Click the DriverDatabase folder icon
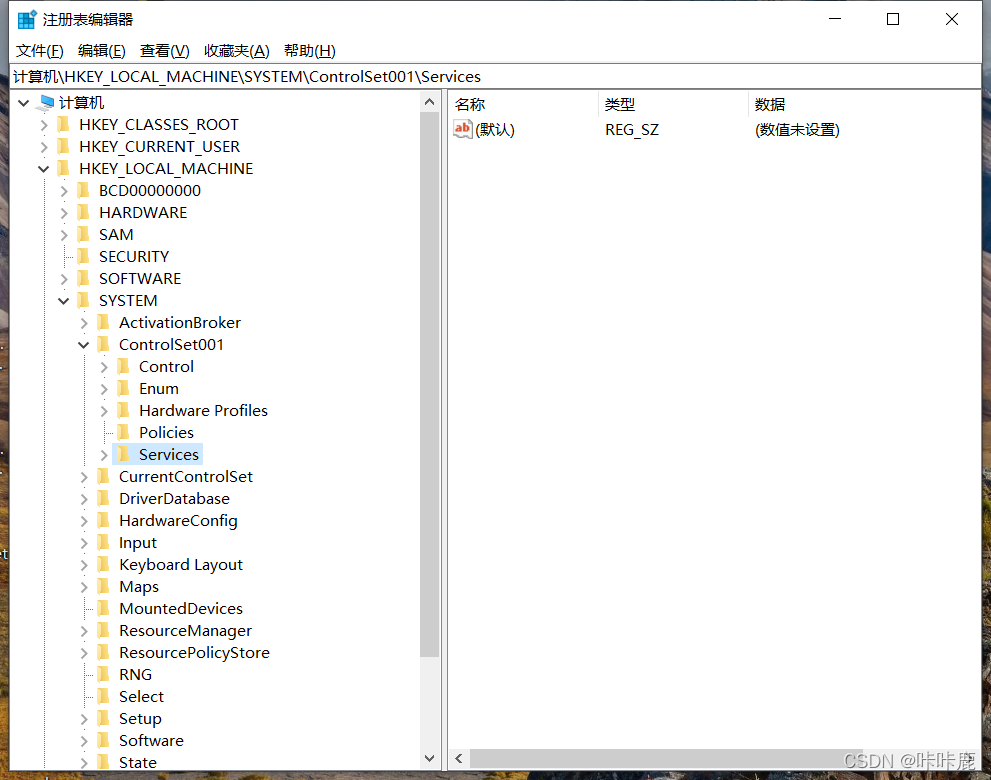 pyautogui.click(x=104, y=499)
